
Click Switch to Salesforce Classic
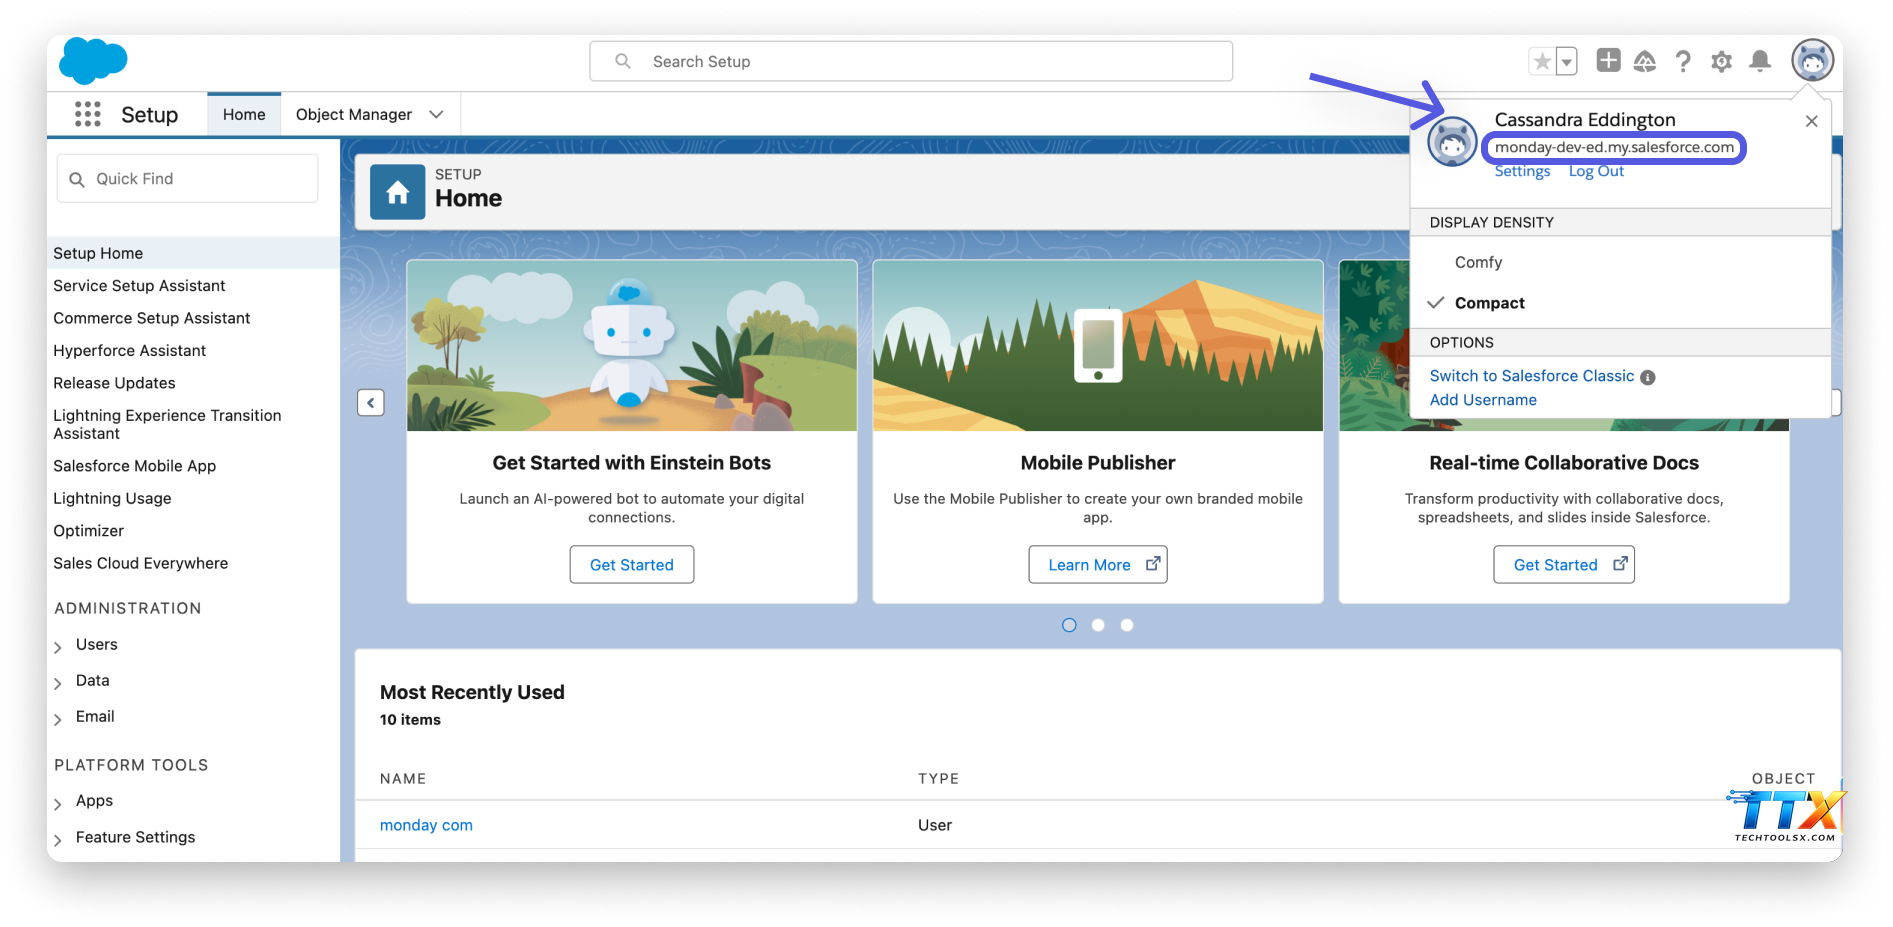pyautogui.click(x=1531, y=376)
